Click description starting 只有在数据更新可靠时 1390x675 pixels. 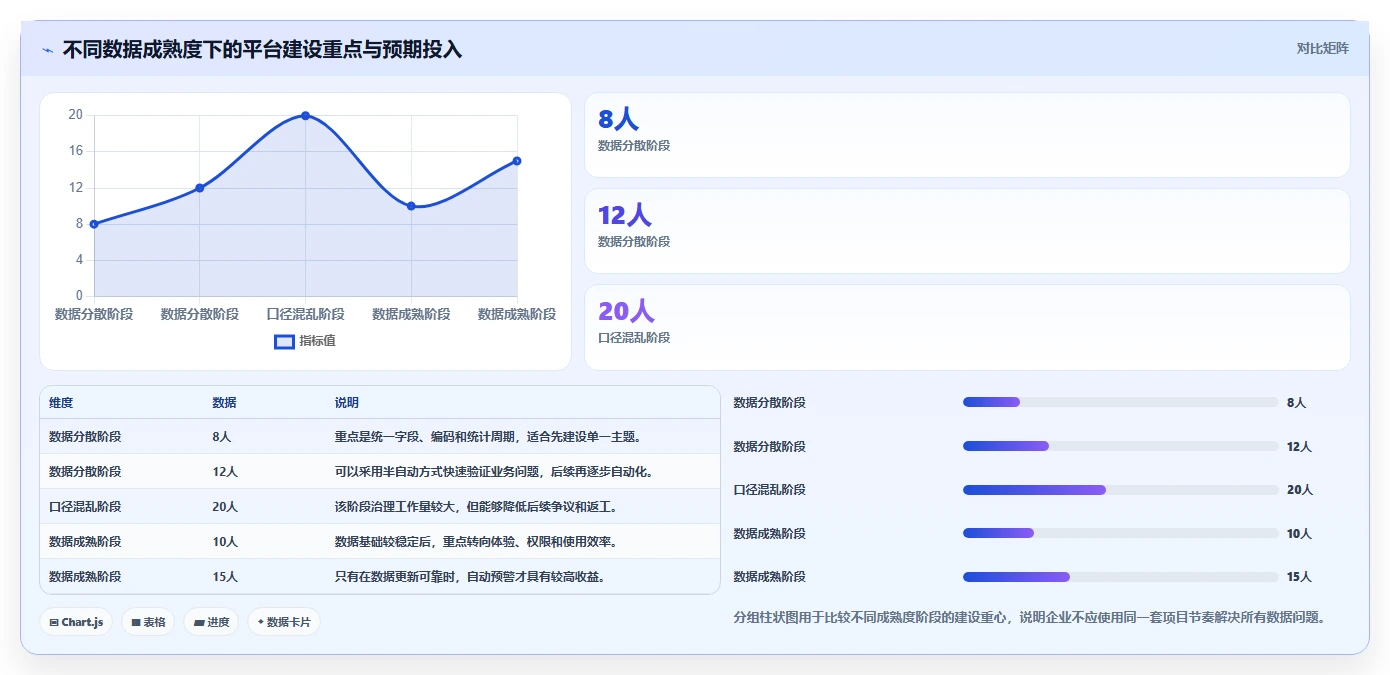[x=470, y=577]
